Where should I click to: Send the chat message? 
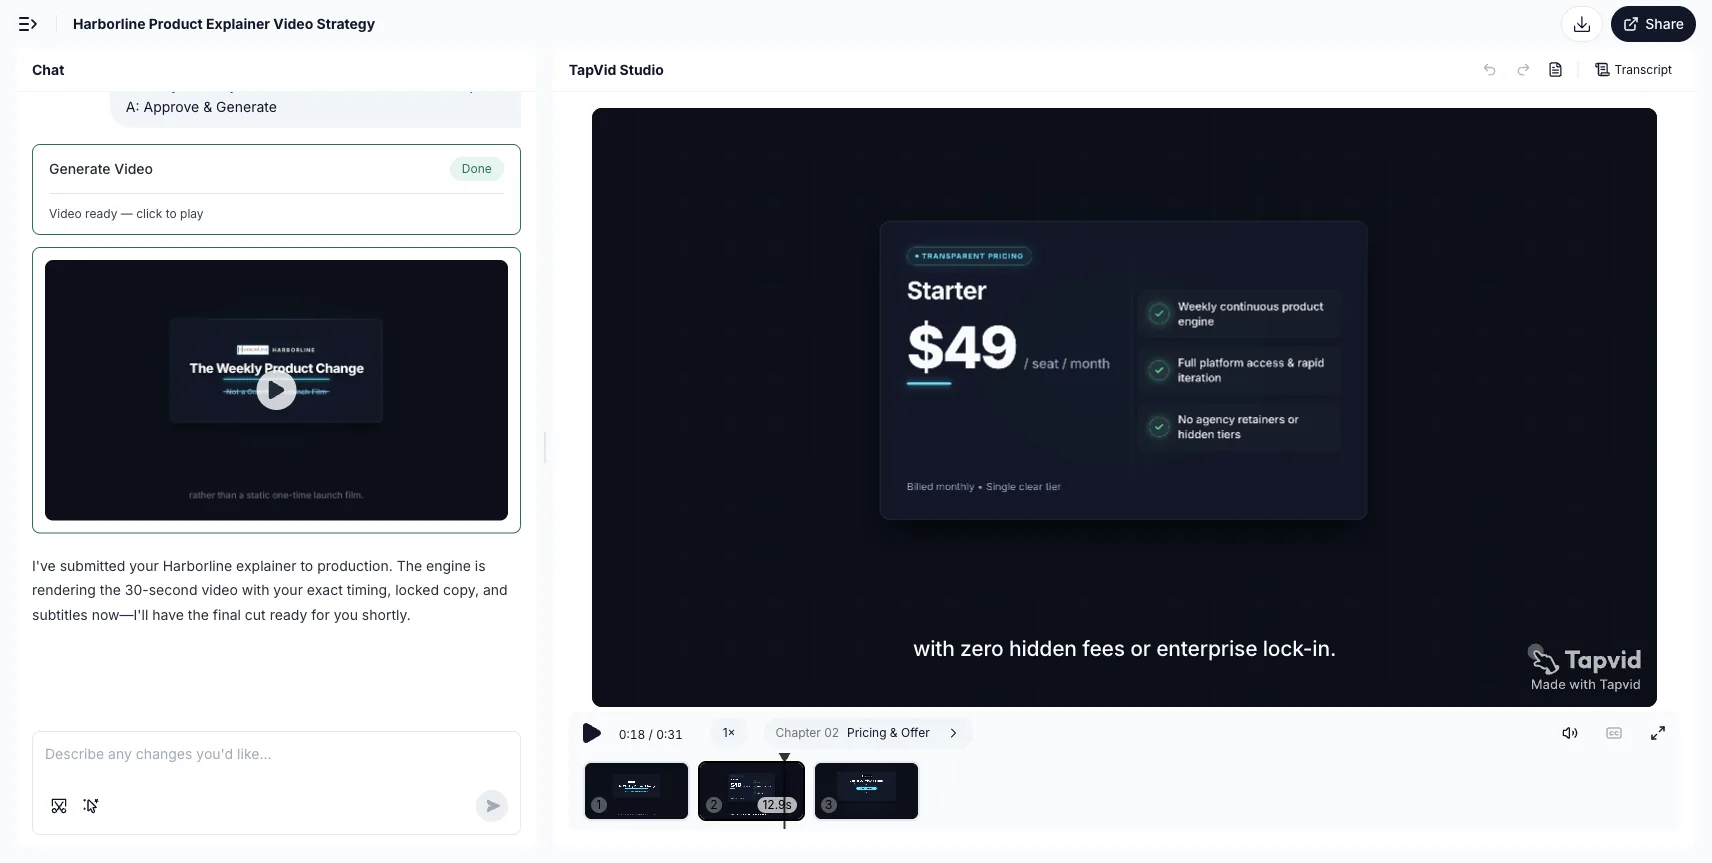point(492,806)
